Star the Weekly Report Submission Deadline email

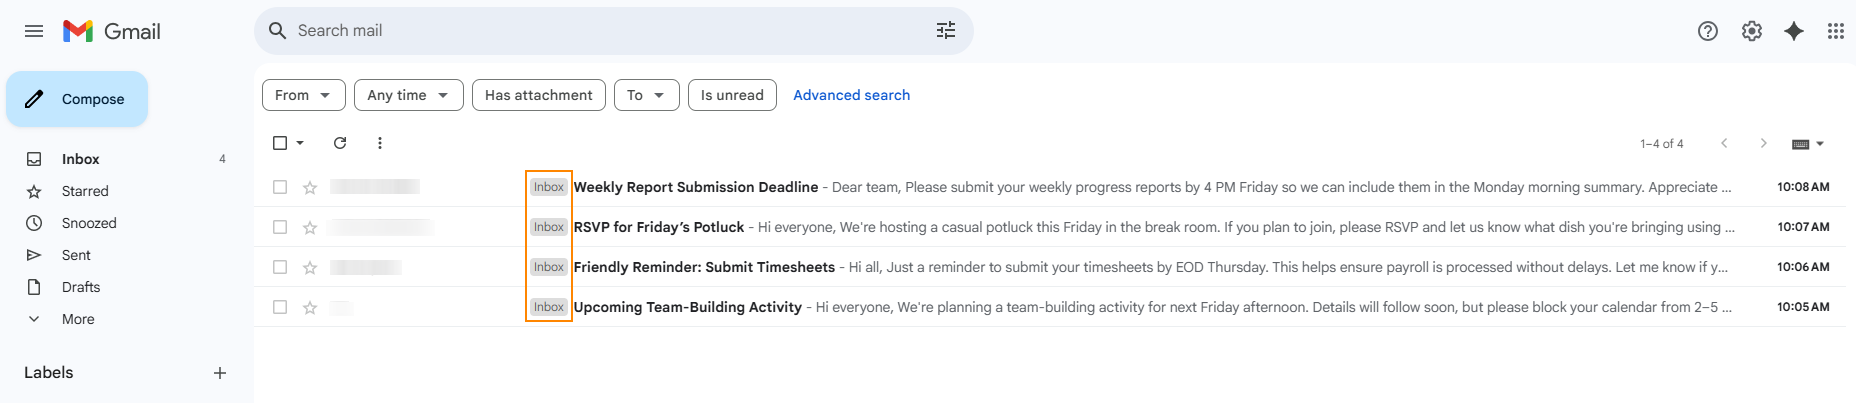310,187
